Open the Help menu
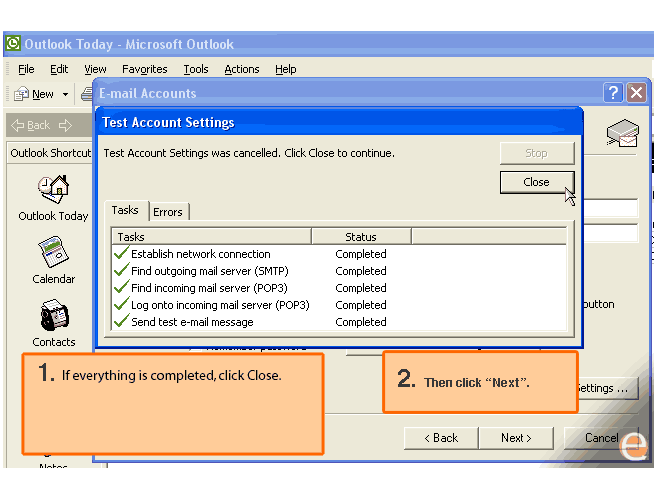The height and width of the screenshot is (500, 657). (x=286, y=69)
